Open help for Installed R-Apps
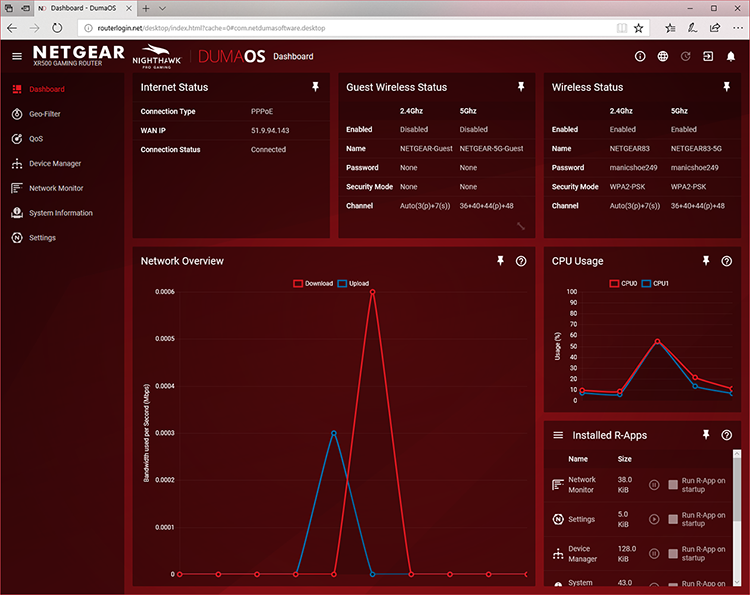Image resolution: width=750 pixels, height=595 pixels. pyautogui.click(x=727, y=435)
